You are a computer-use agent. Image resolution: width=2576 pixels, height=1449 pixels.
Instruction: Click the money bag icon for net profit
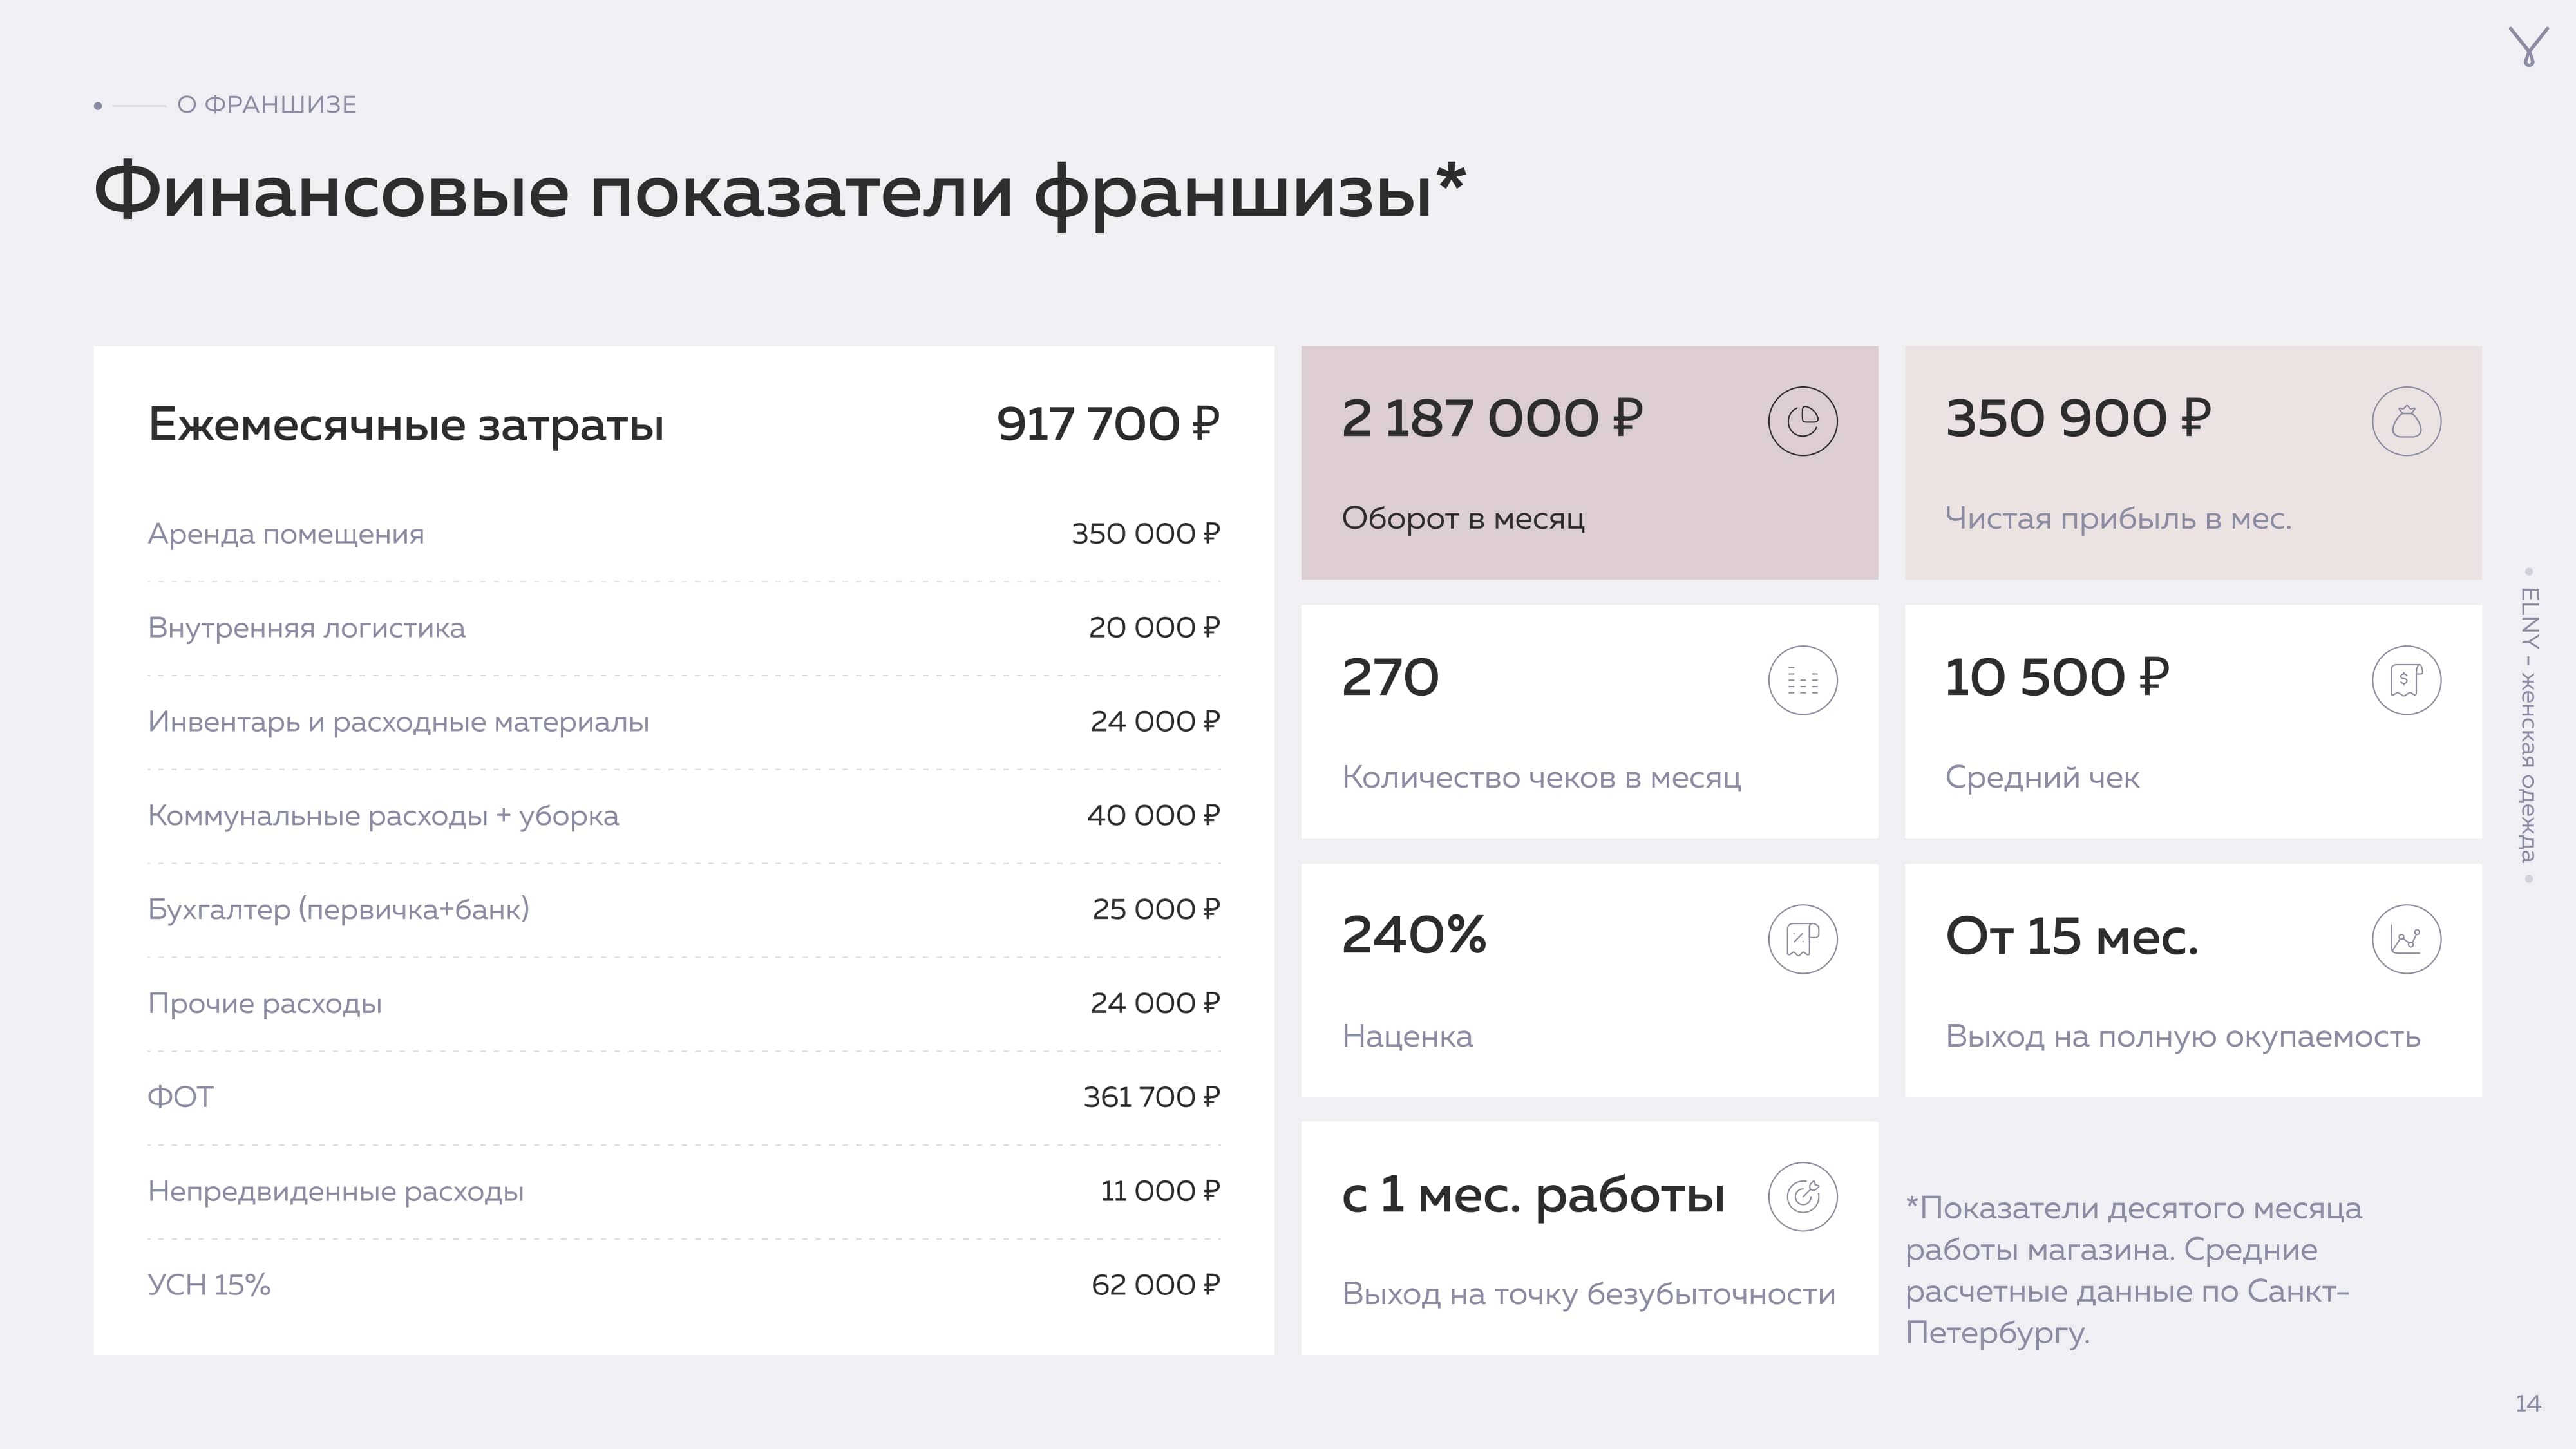[2406, 421]
